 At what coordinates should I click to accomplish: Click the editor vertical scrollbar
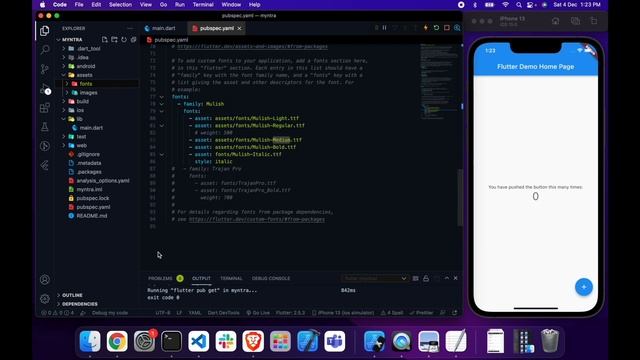(460, 197)
